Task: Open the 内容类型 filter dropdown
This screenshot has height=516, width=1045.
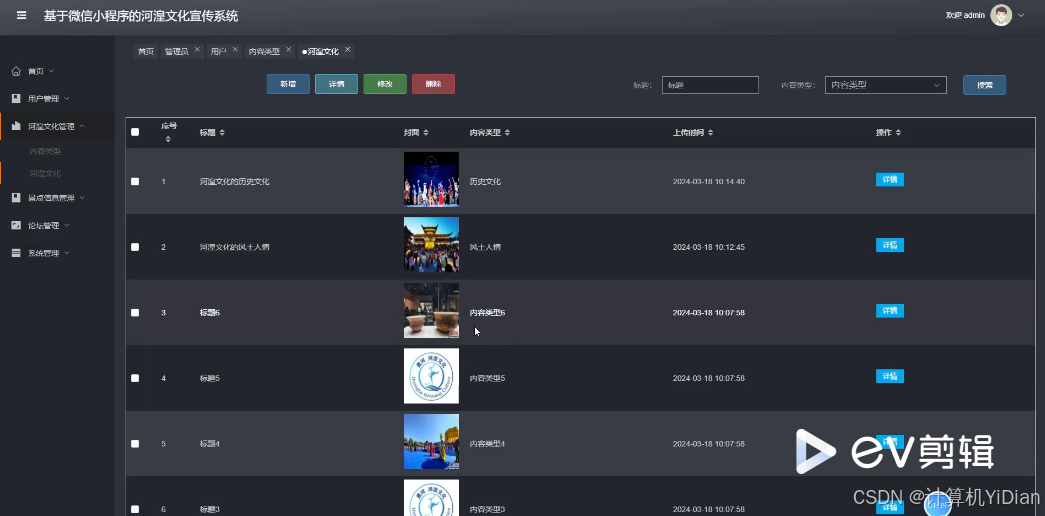Action: (x=886, y=85)
